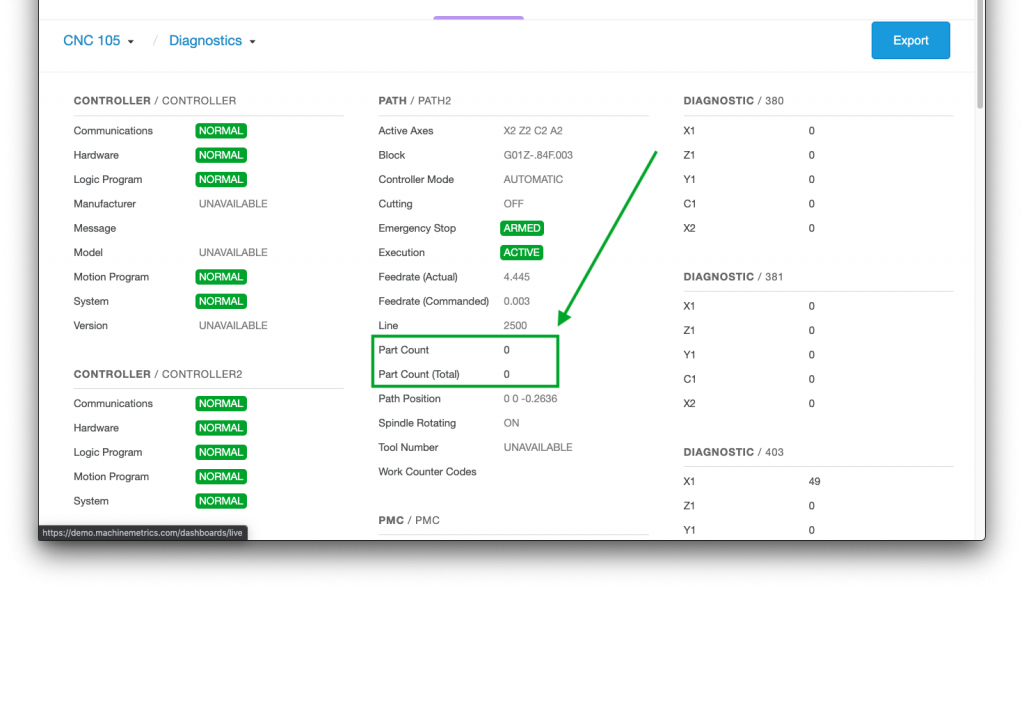Click NORMAL badge for Motion Program under CONTROLLER2
Image resolution: width=1024 pixels, height=707 pixels.
point(220,477)
